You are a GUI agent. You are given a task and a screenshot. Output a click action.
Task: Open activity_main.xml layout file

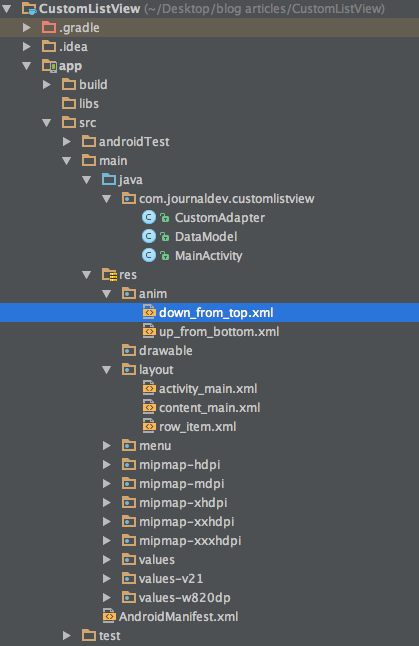point(208,389)
